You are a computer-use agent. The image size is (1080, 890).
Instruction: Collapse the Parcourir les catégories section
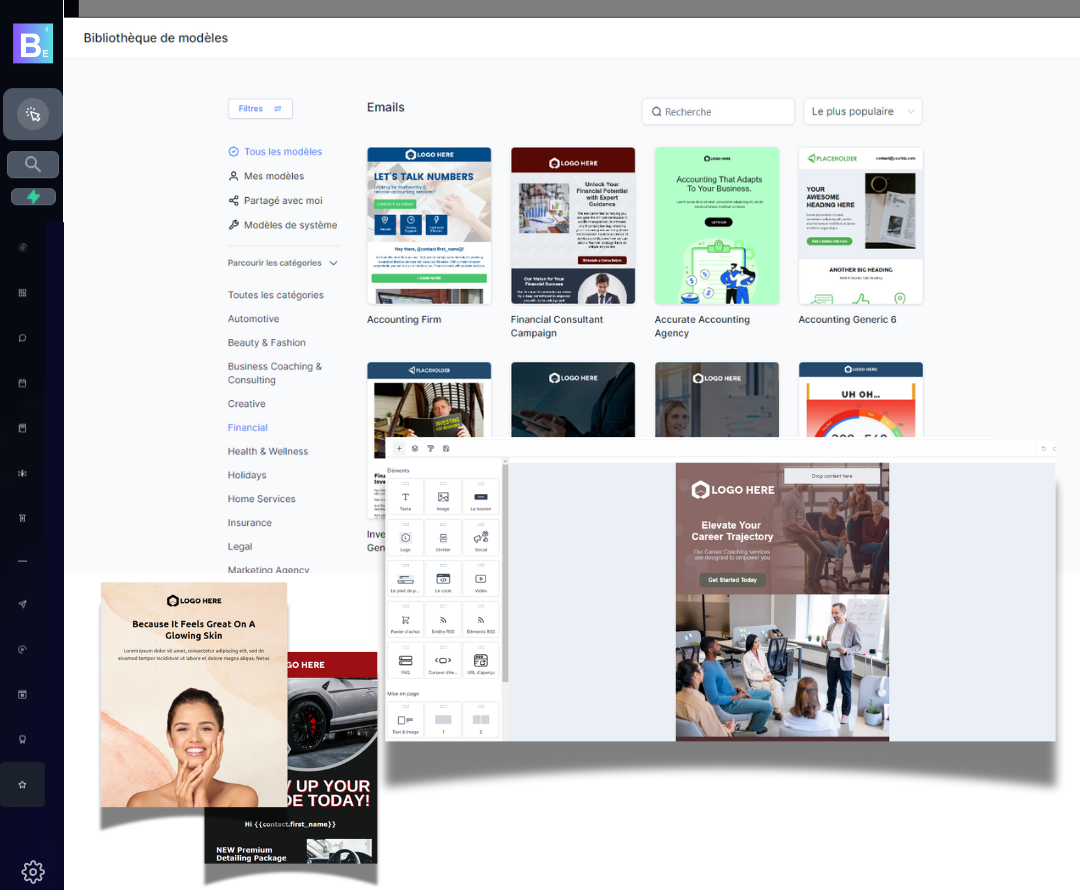point(283,263)
